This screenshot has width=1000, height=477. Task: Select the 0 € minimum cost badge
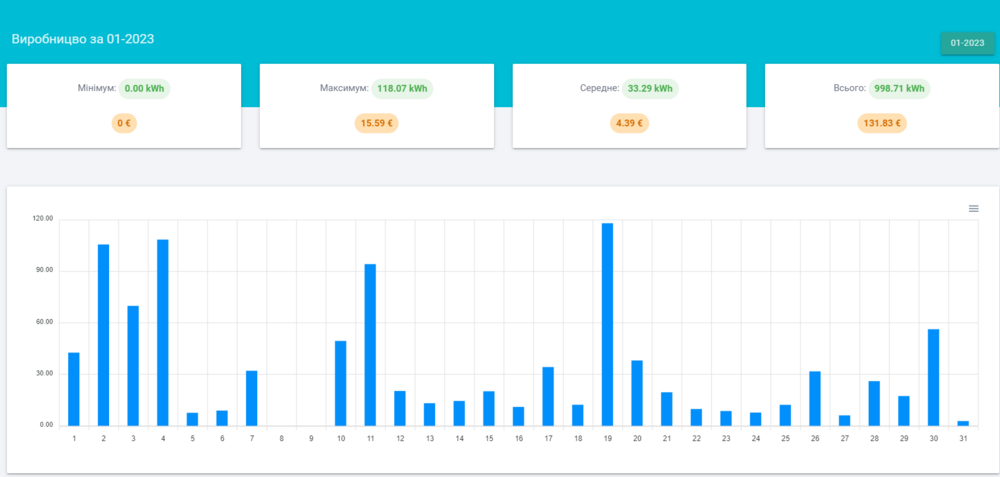124,123
